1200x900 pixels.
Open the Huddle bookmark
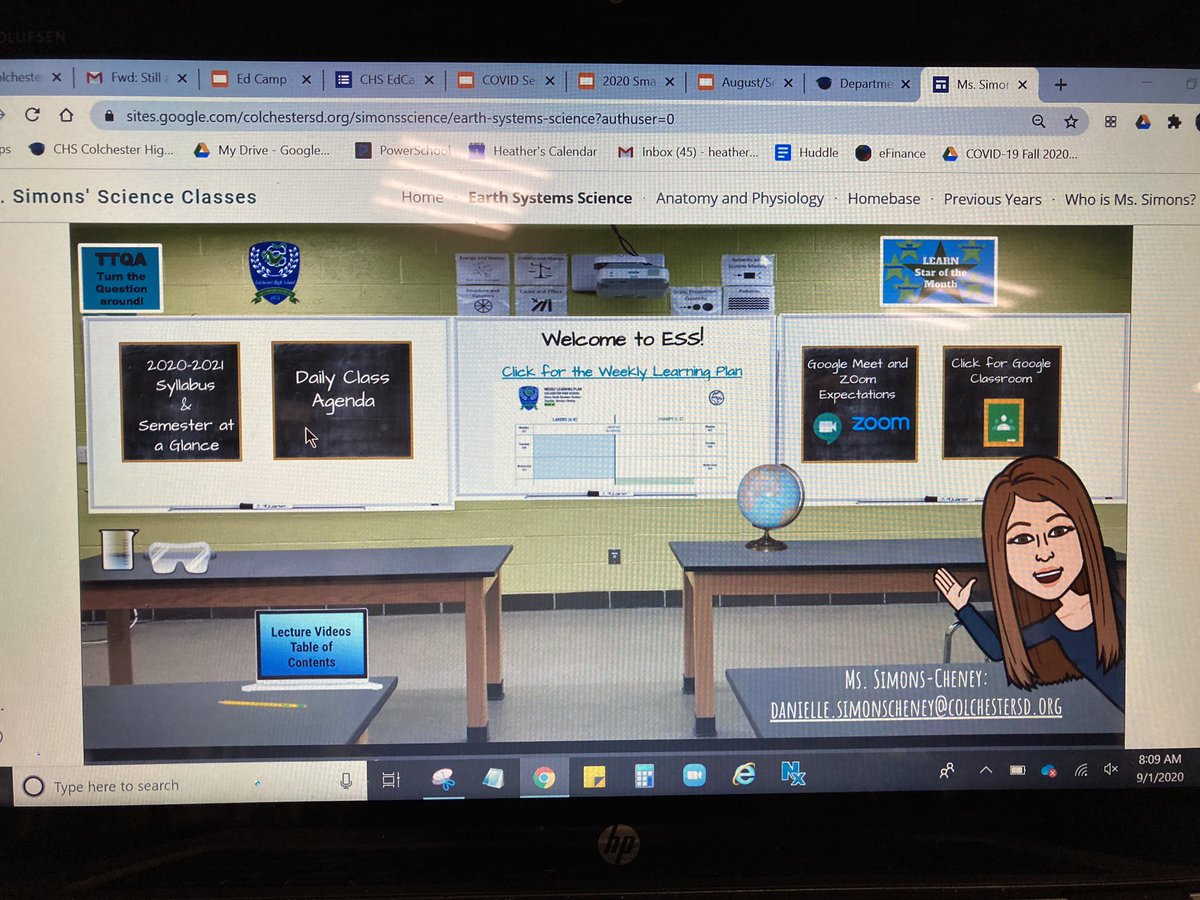[x=807, y=153]
